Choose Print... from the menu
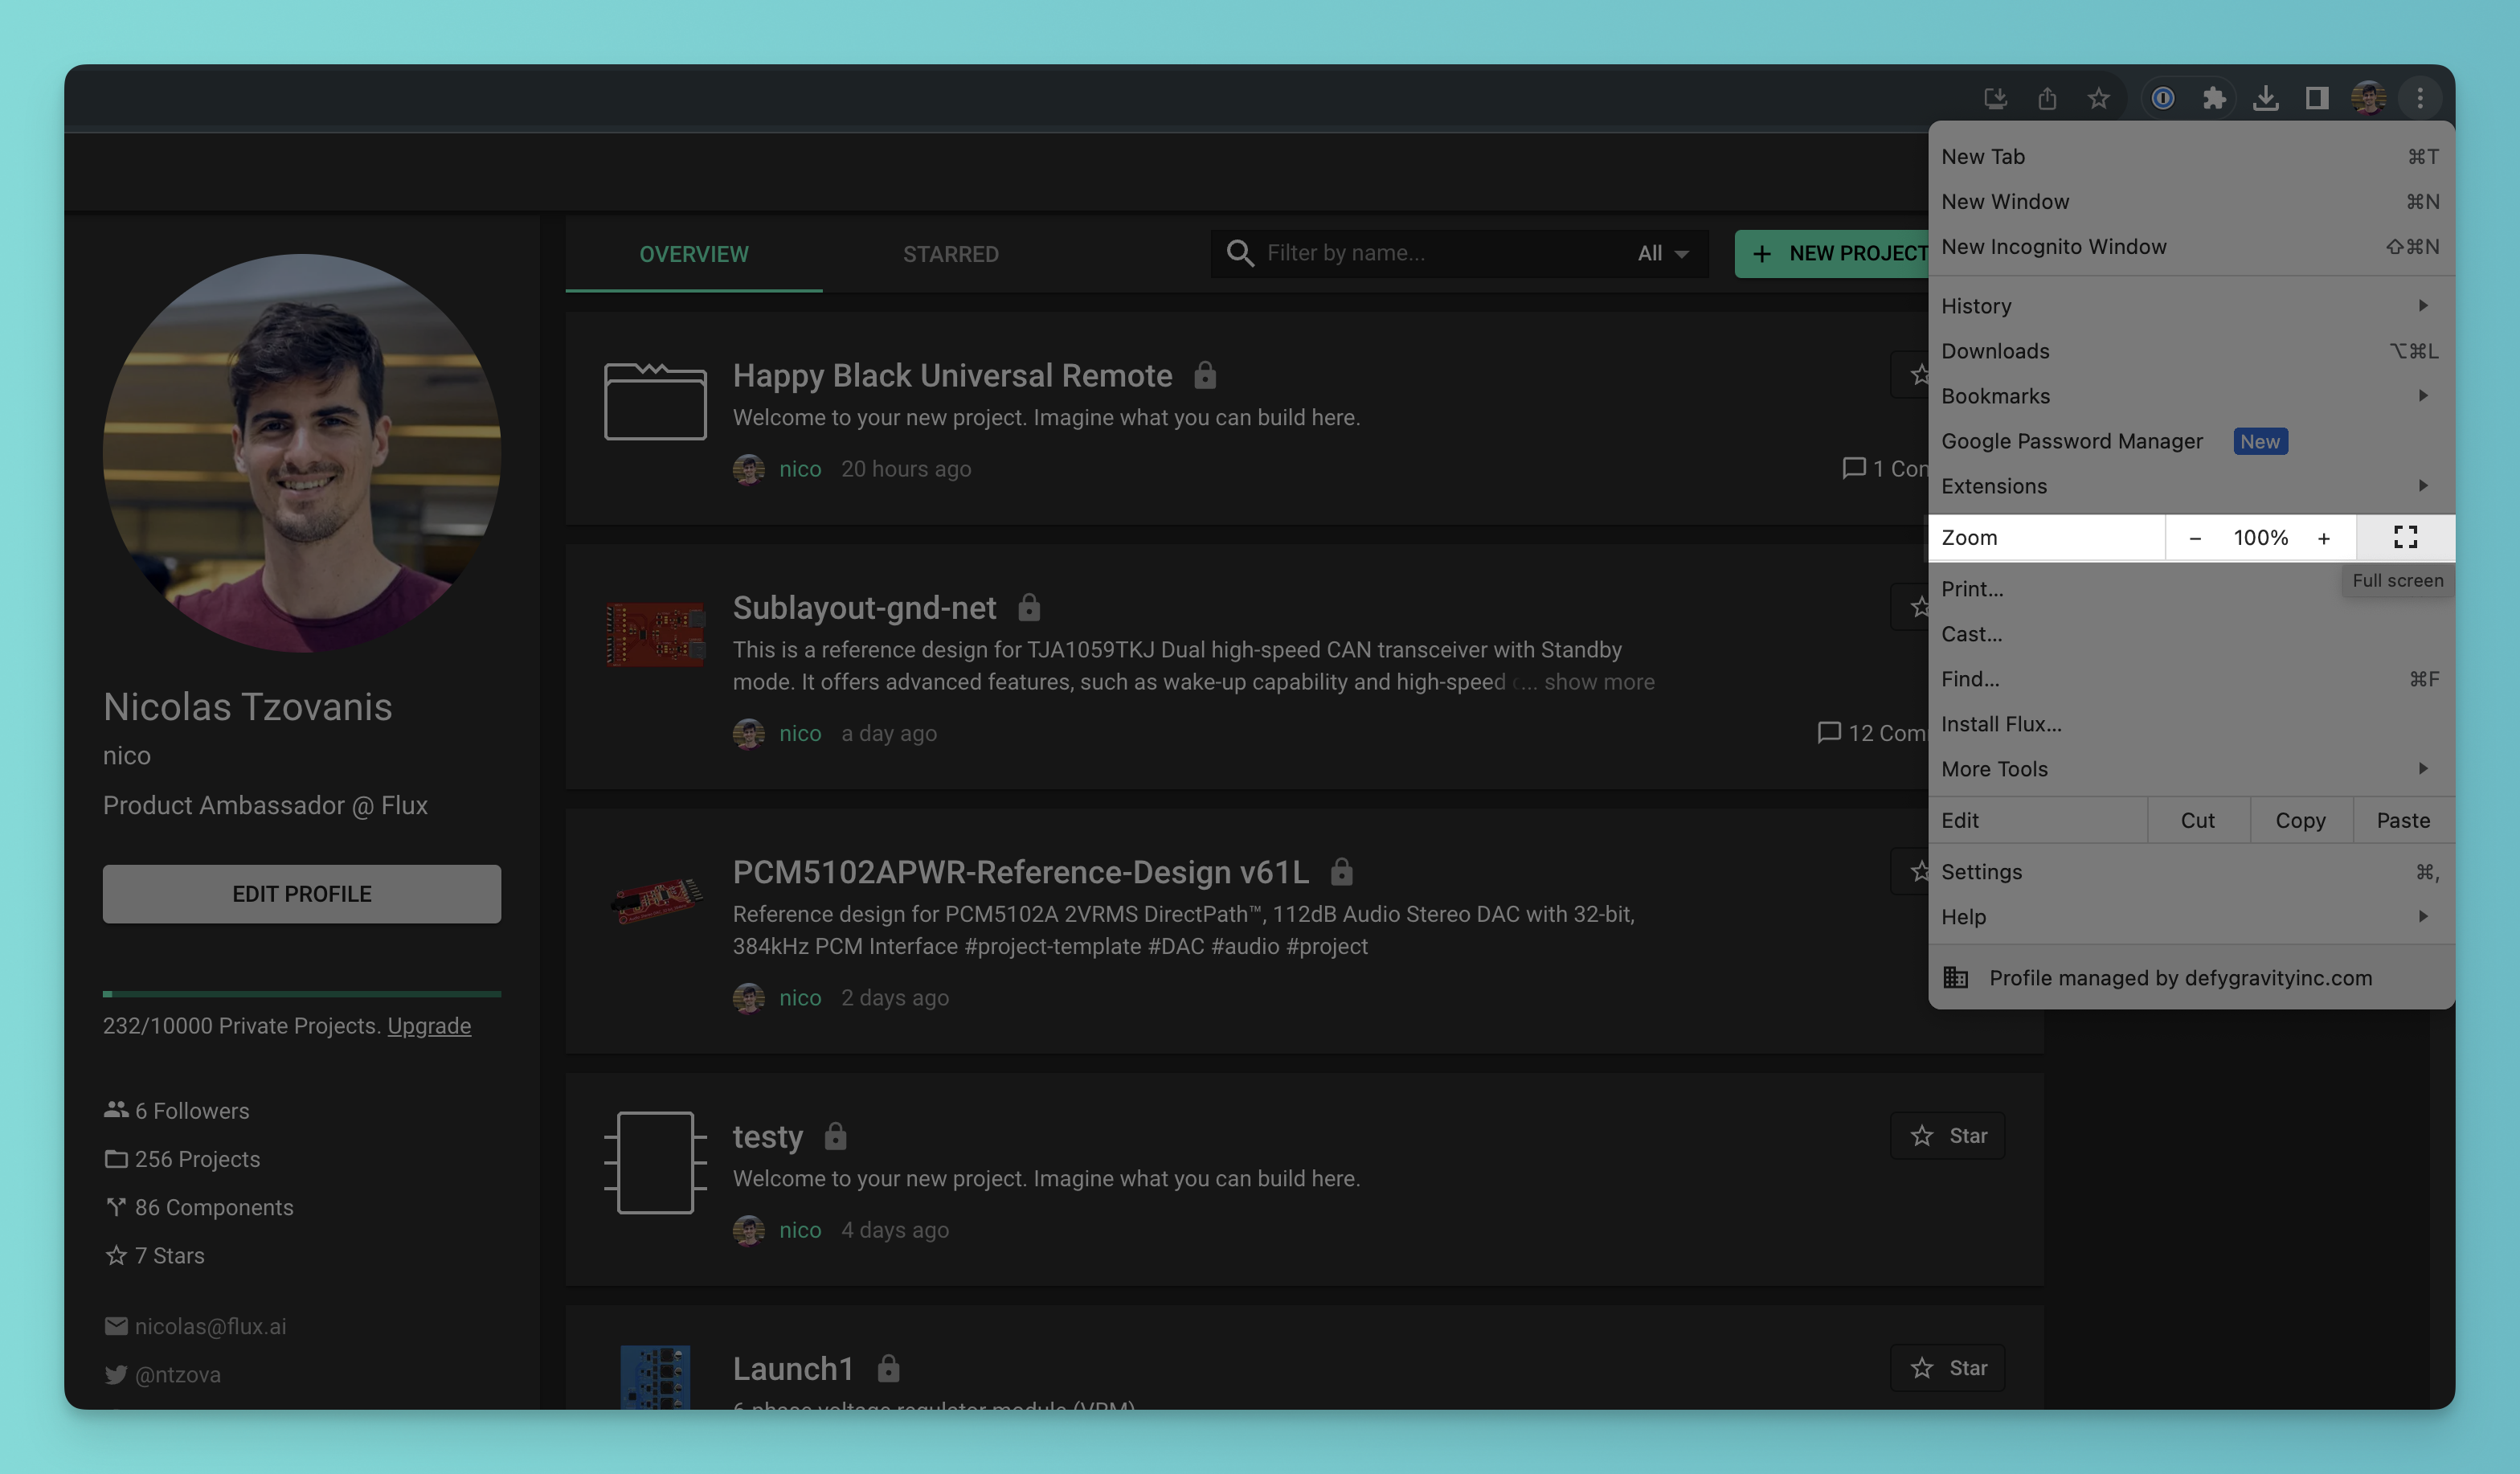 2191,589
